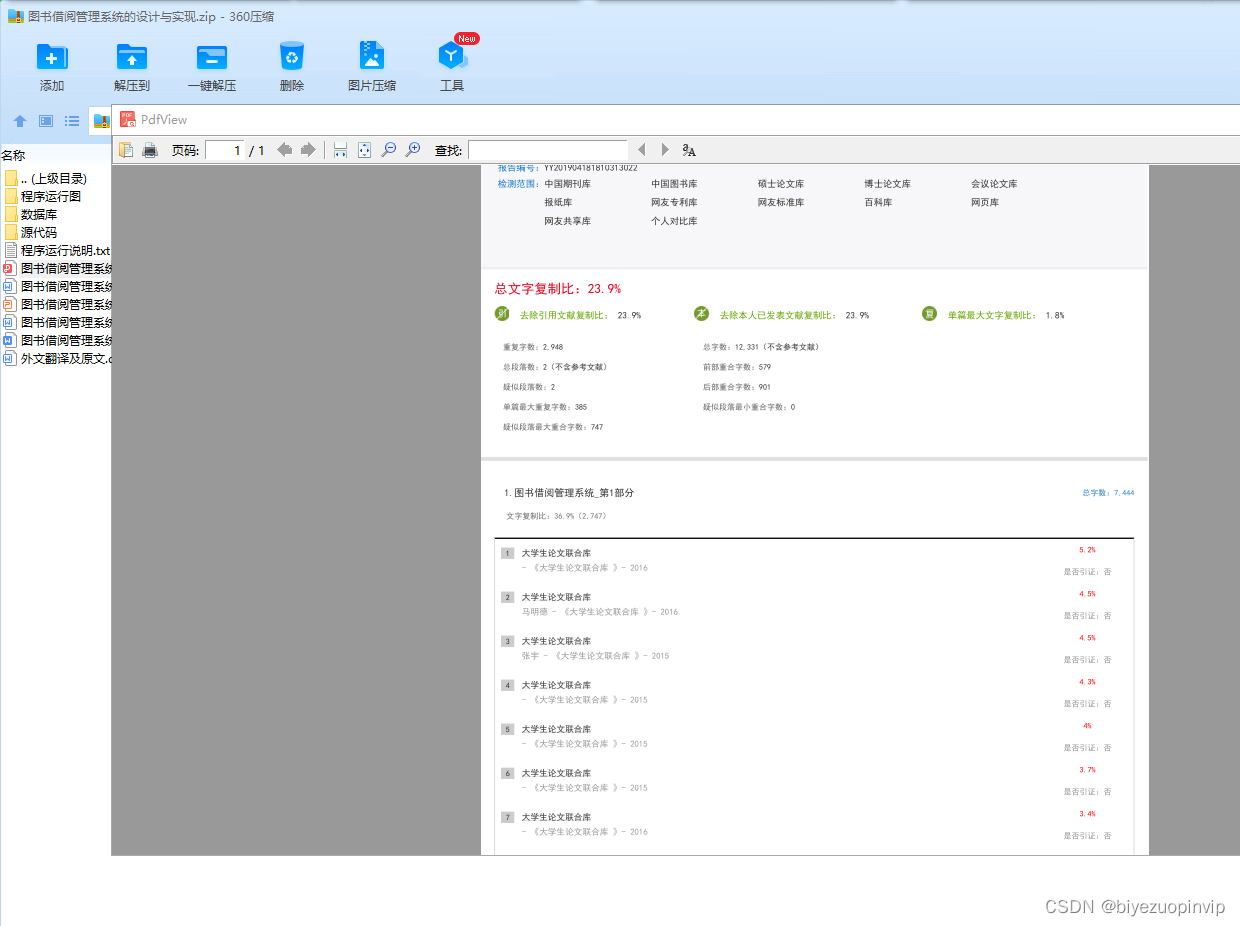
Task: Click the 会议论文库 entry
Action: pyautogui.click(x=994, y=184)
